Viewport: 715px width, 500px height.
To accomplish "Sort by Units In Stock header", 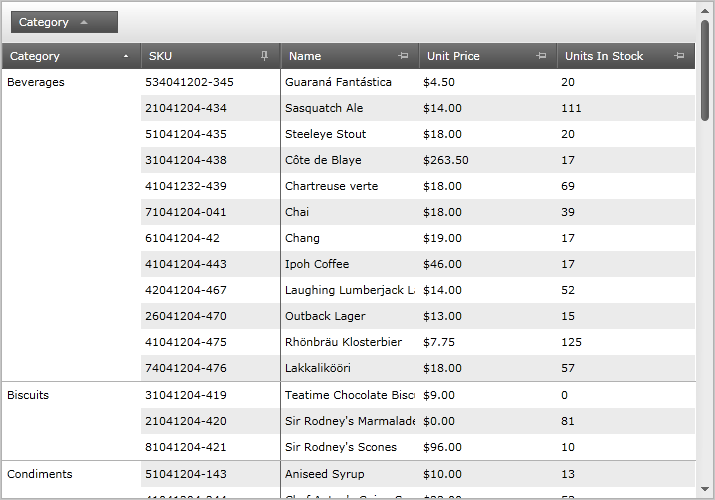I will tap(605, 56).
